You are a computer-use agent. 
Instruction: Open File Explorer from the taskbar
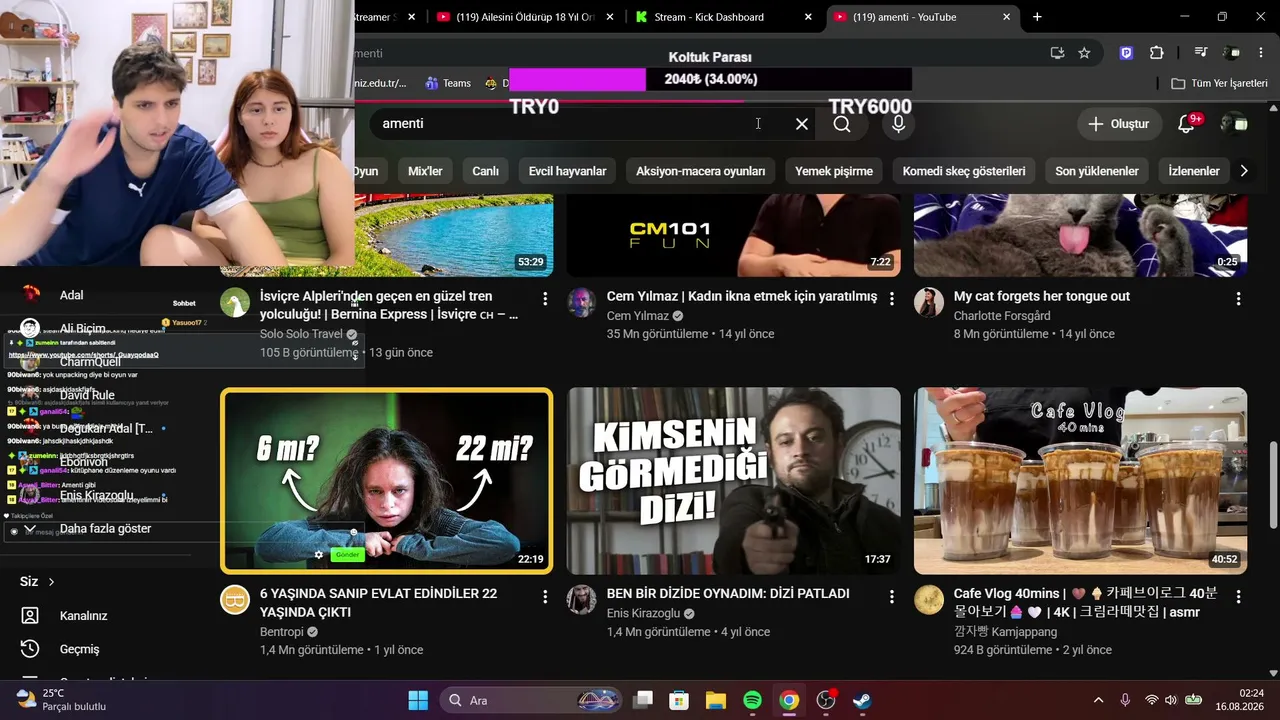click(716, 700)
